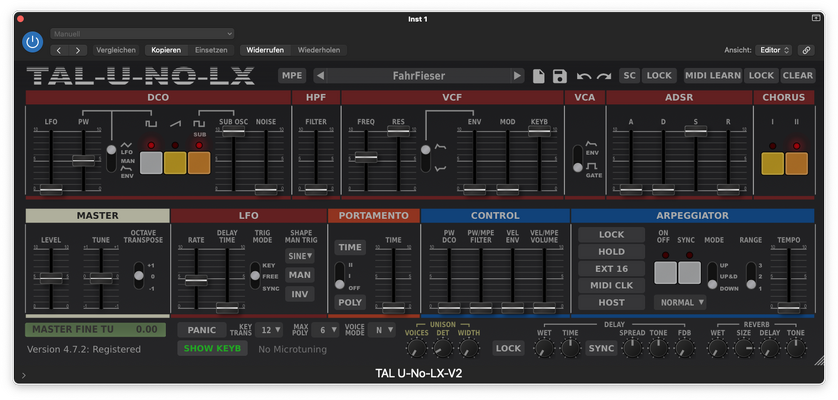The height and width of the screenshot is (400, 838).
Task: Flip the LFO TRIG MODE switch
Action: click(255, 275)
